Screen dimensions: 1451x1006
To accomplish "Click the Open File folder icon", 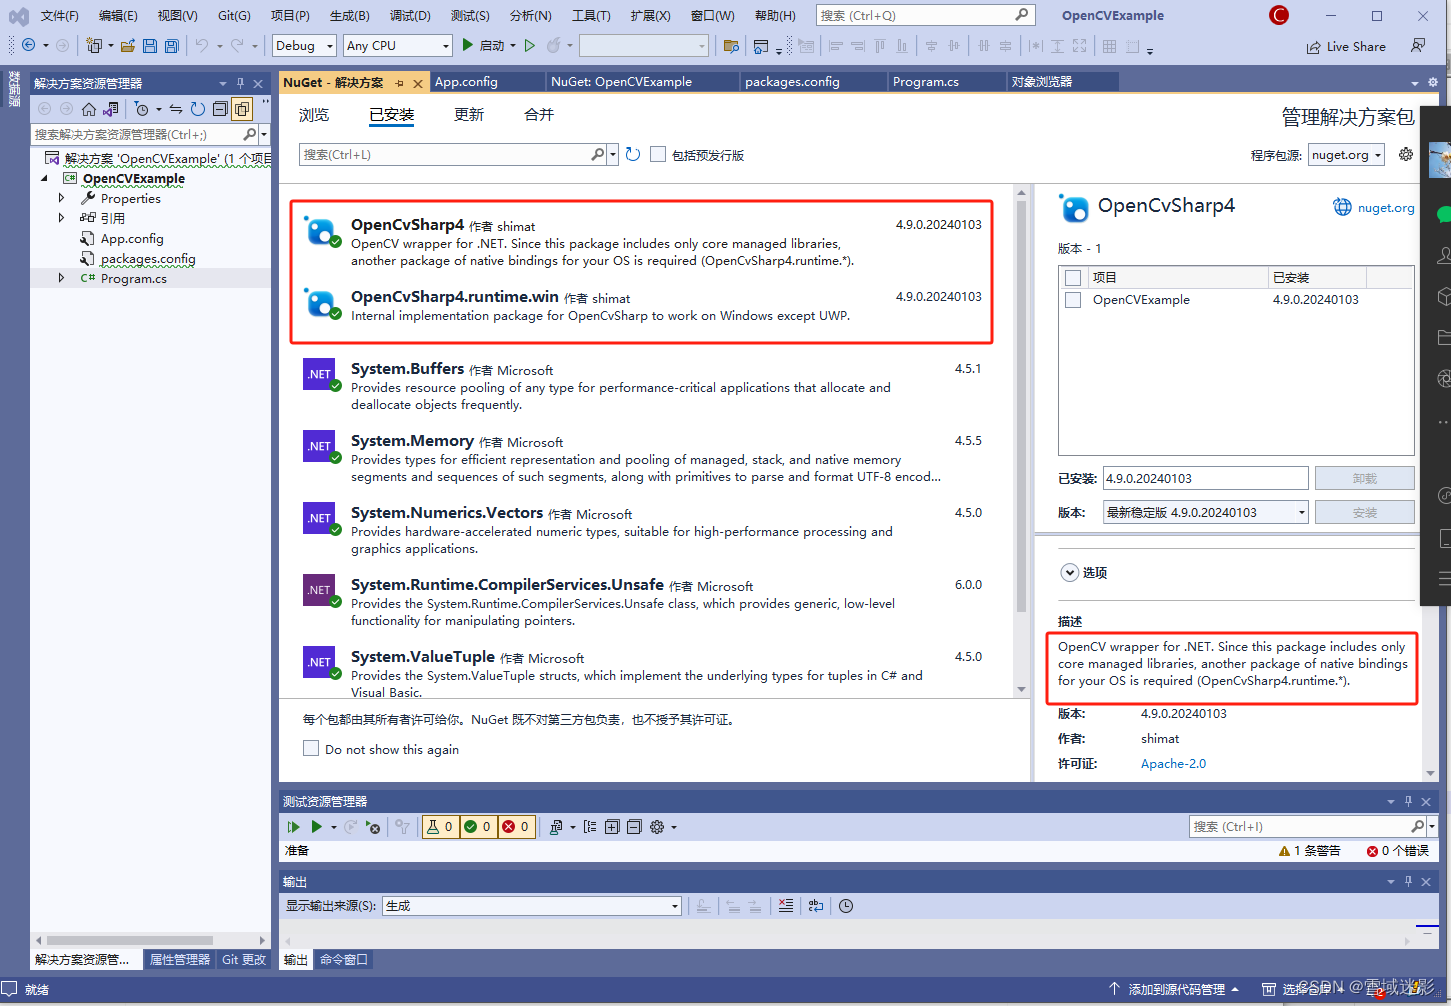I will pyautogui.click(x=128, y=45).
